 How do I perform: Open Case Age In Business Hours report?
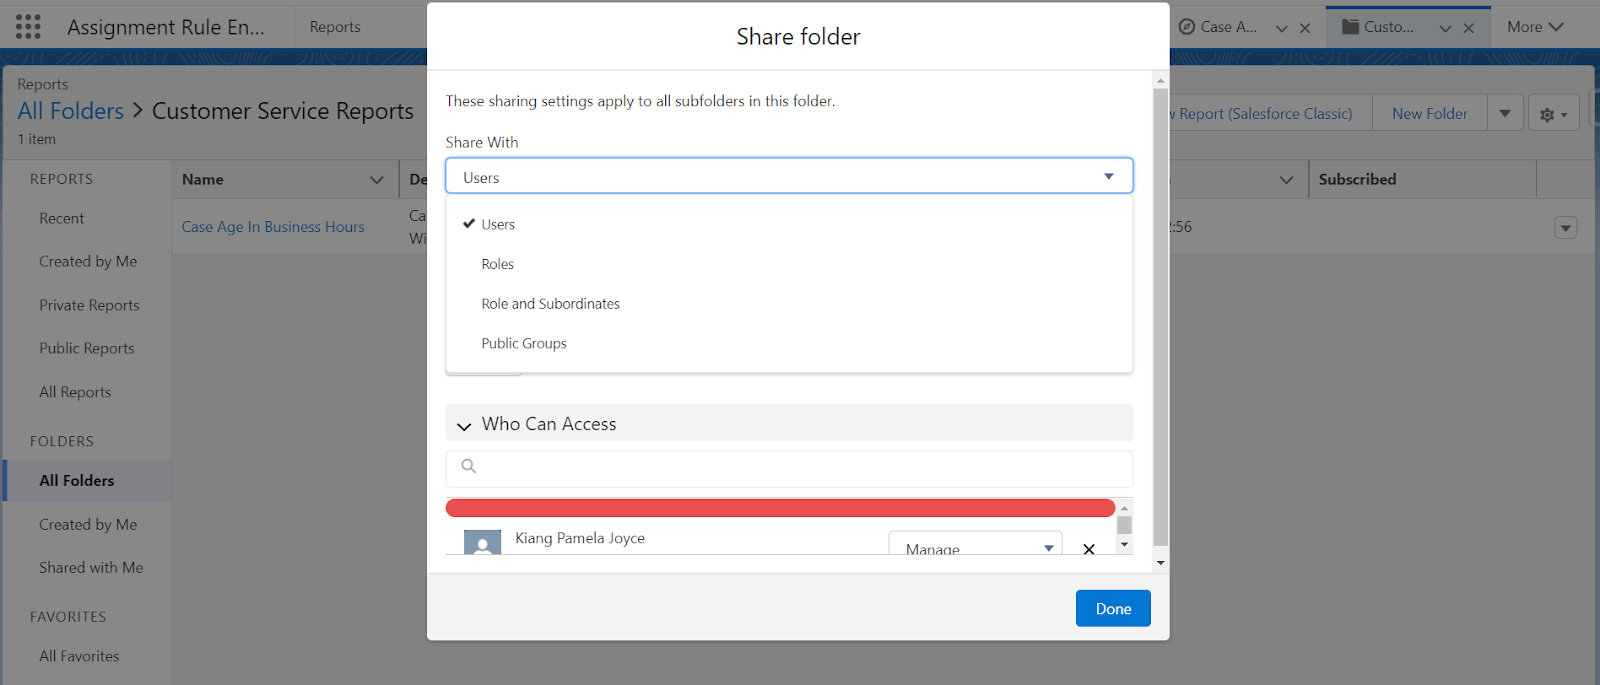coord(273,227)
